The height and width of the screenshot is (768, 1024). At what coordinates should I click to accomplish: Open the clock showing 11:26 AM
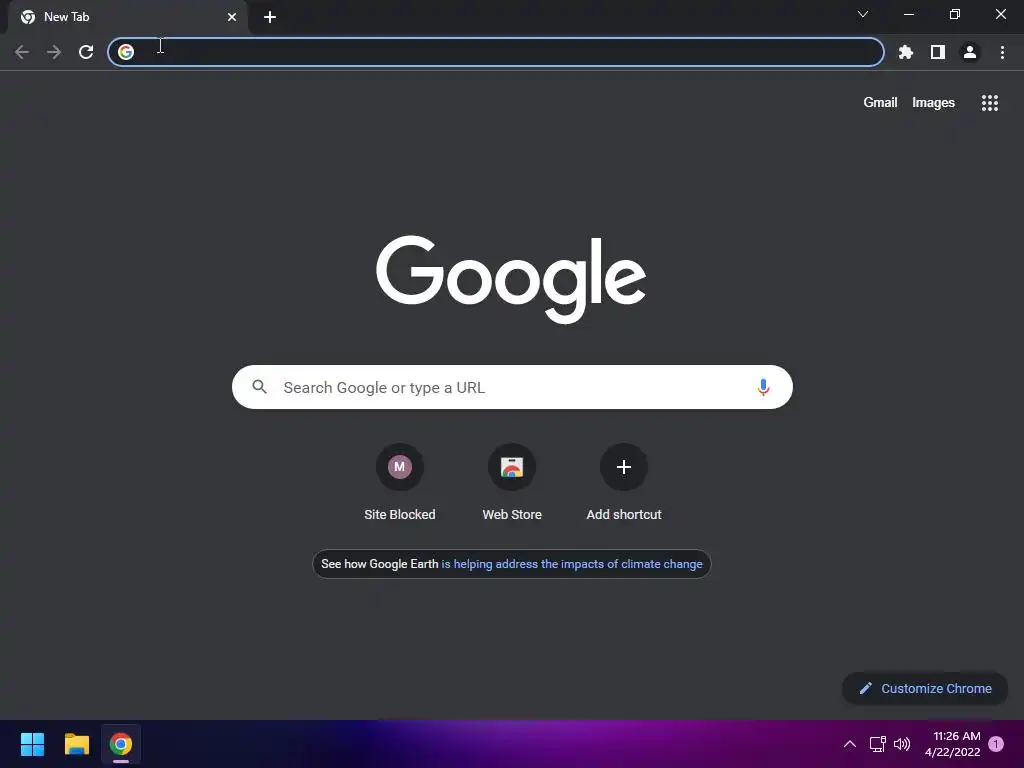point(952,744)
